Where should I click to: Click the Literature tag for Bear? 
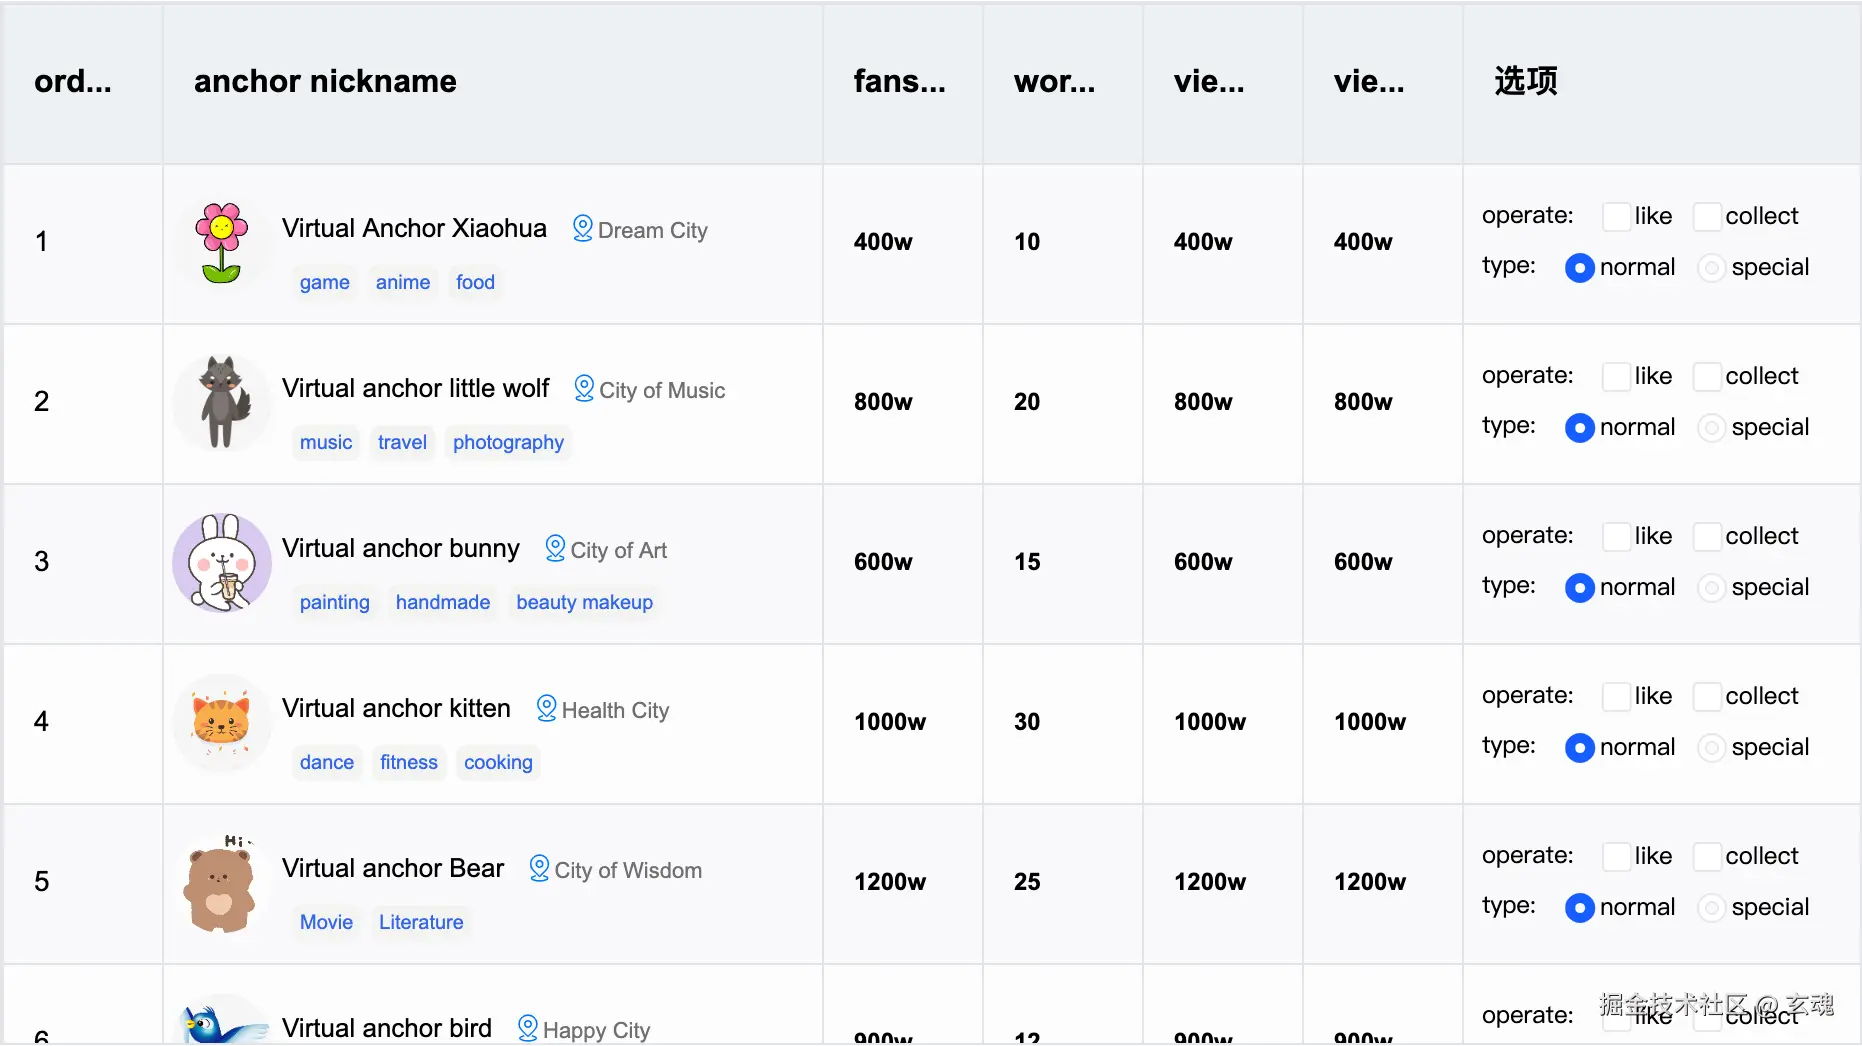pos(421,922)
